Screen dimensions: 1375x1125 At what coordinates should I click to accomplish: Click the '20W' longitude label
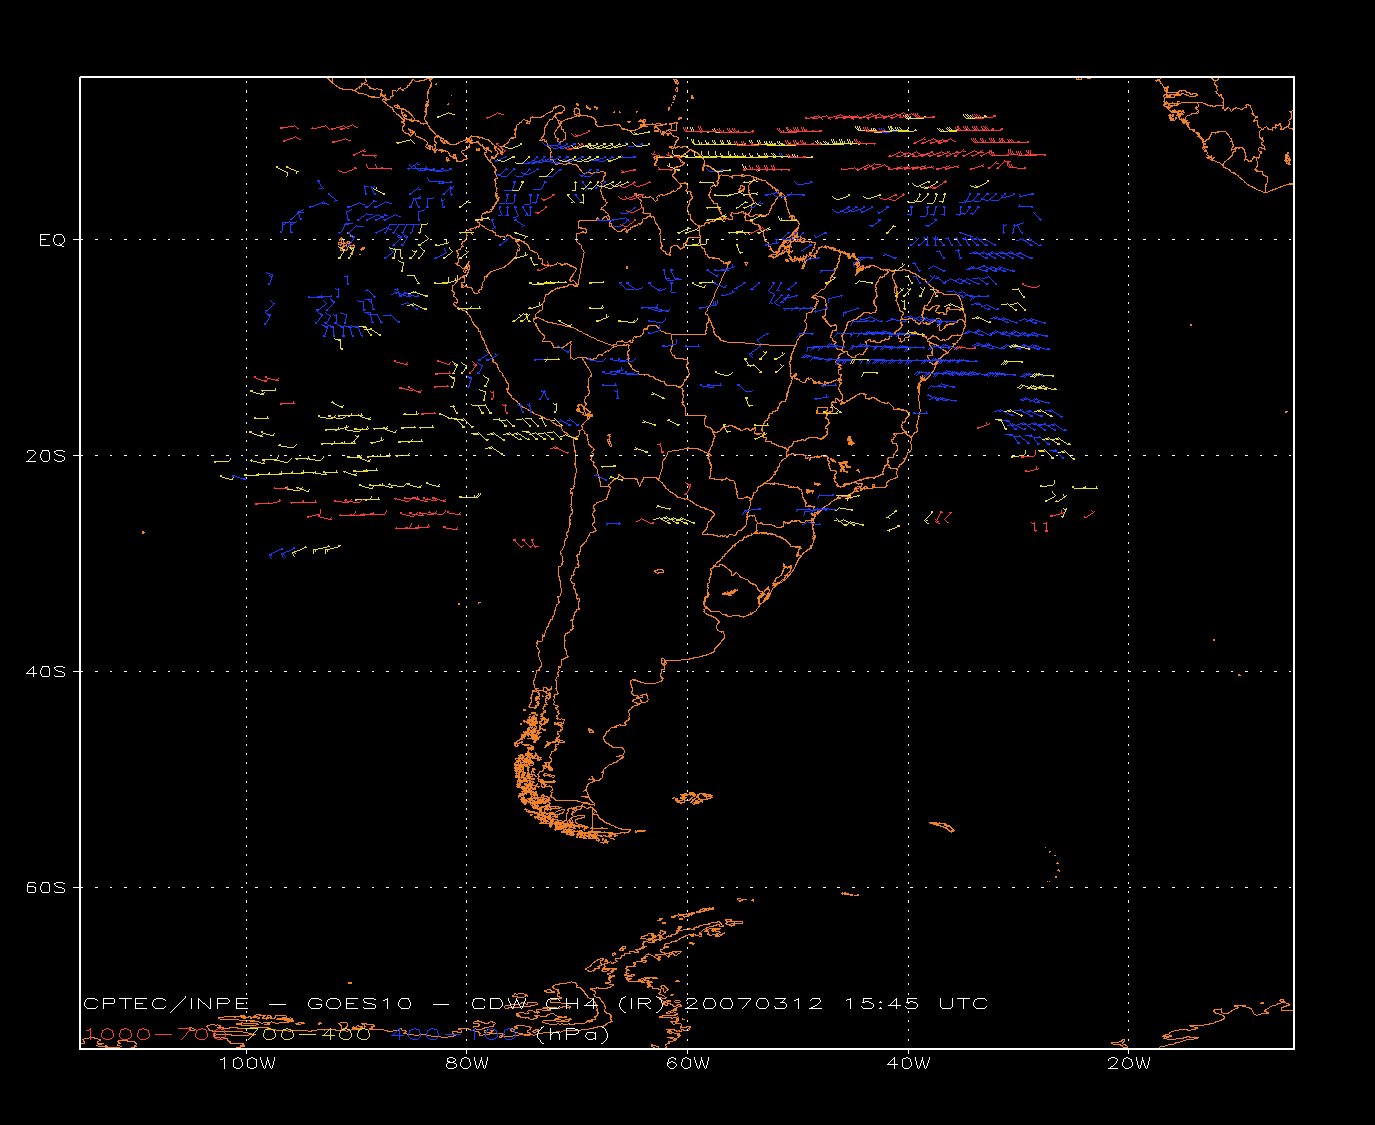(1129, 1064)
